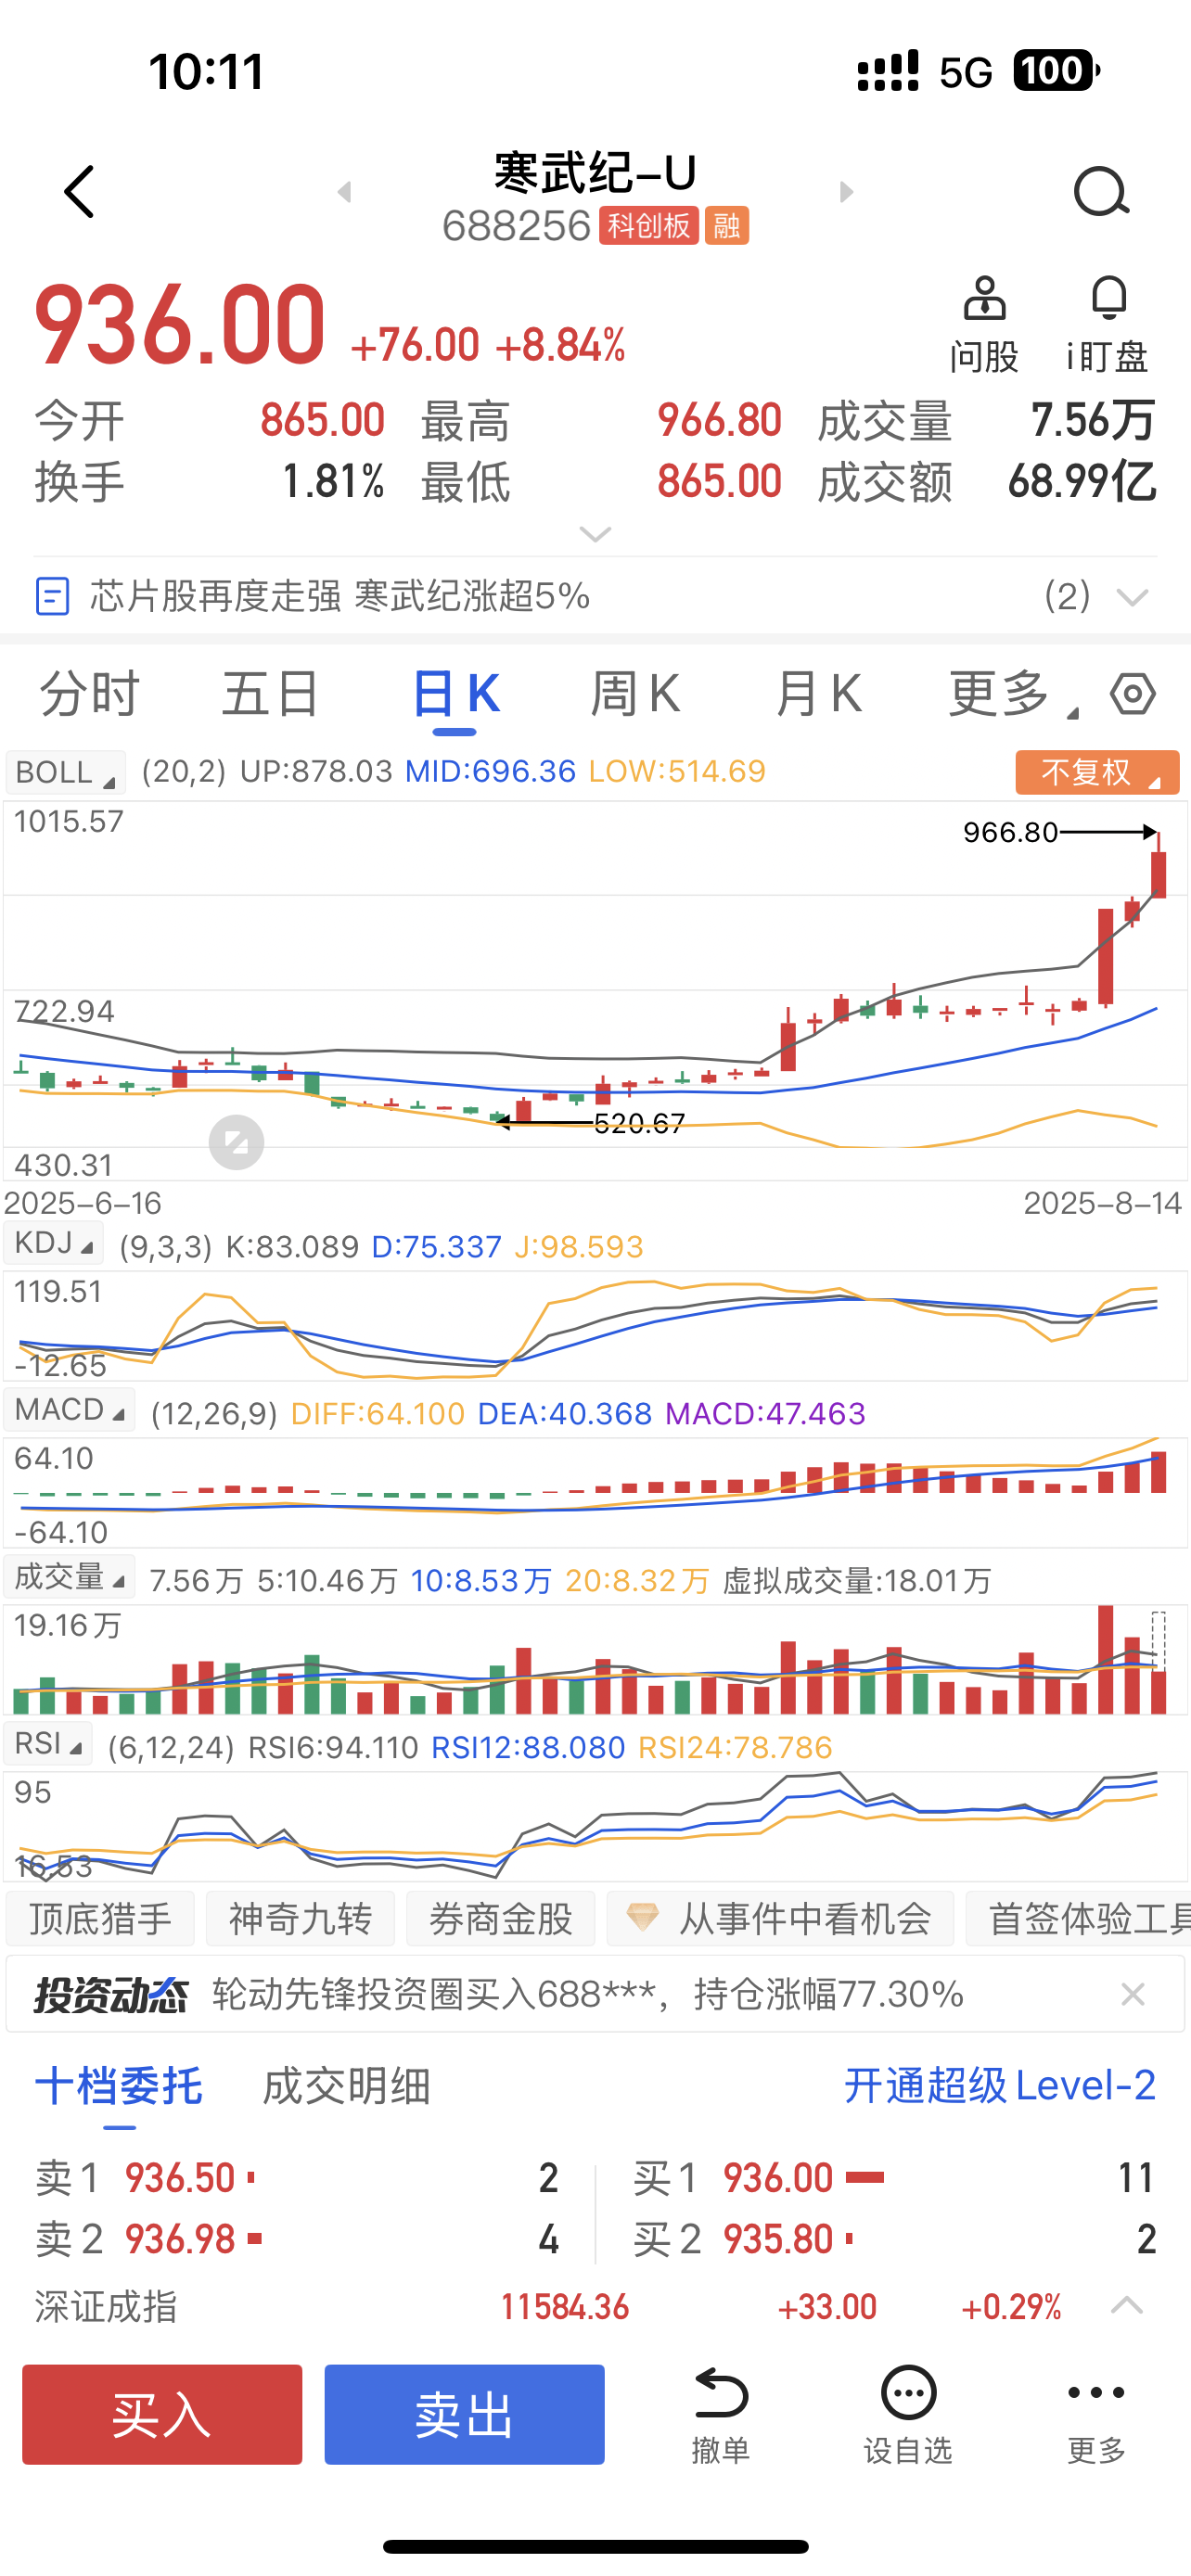Tap the battery 100 indicator
This screenshot has width=1191, height=2576.
coord(1057,71)
